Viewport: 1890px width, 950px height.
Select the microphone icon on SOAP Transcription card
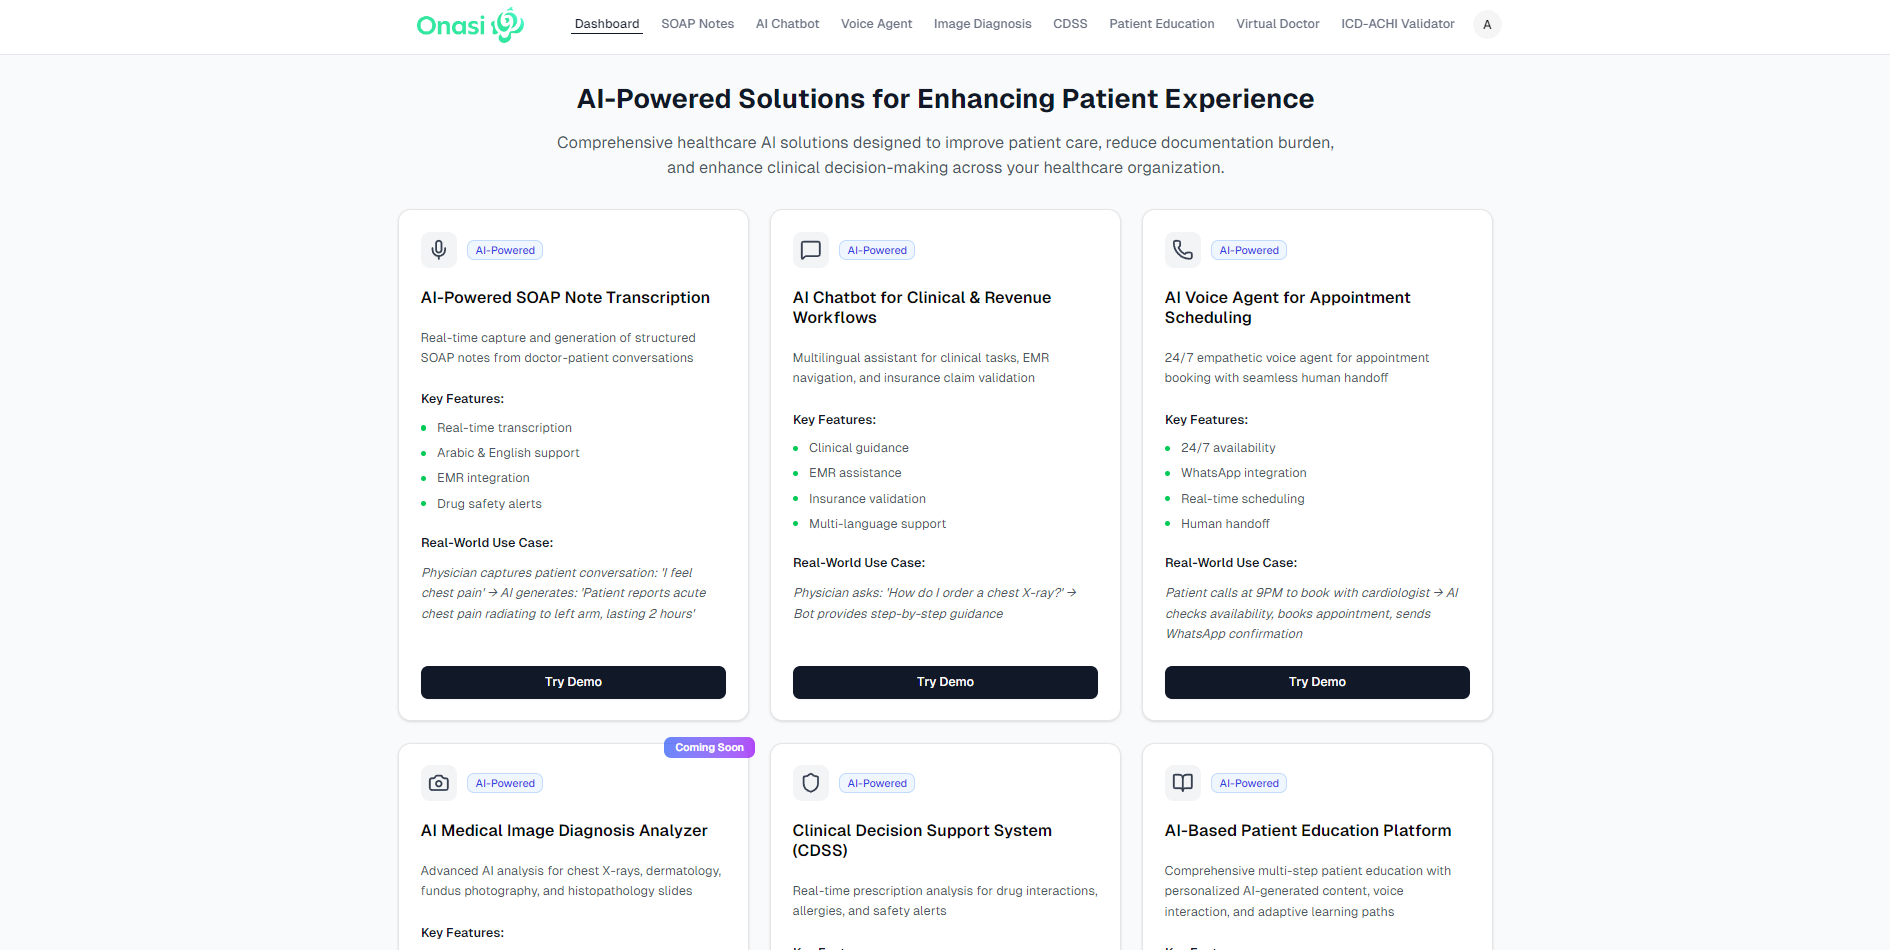pos(438,250)
